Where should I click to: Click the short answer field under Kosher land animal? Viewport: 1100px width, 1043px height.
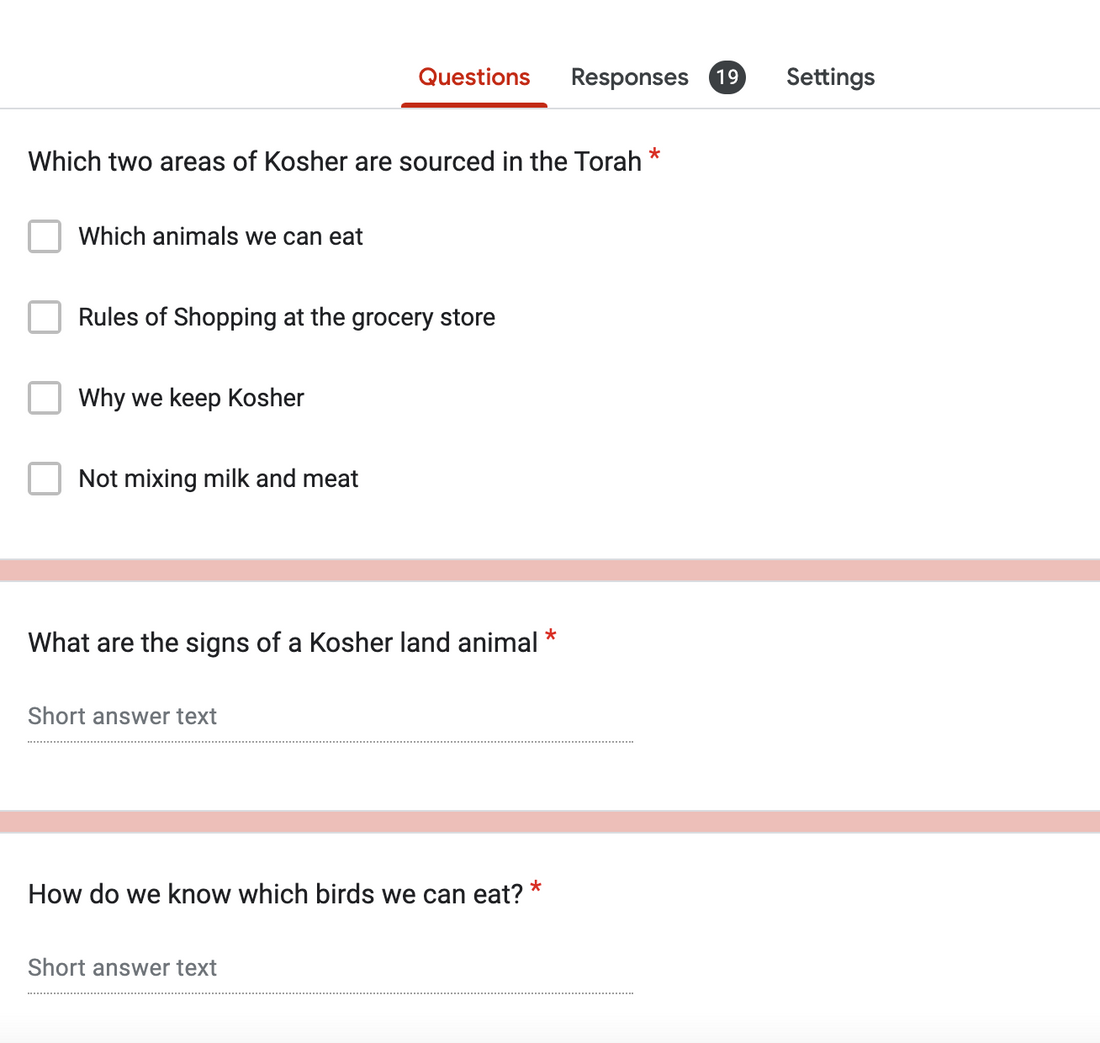330,717
